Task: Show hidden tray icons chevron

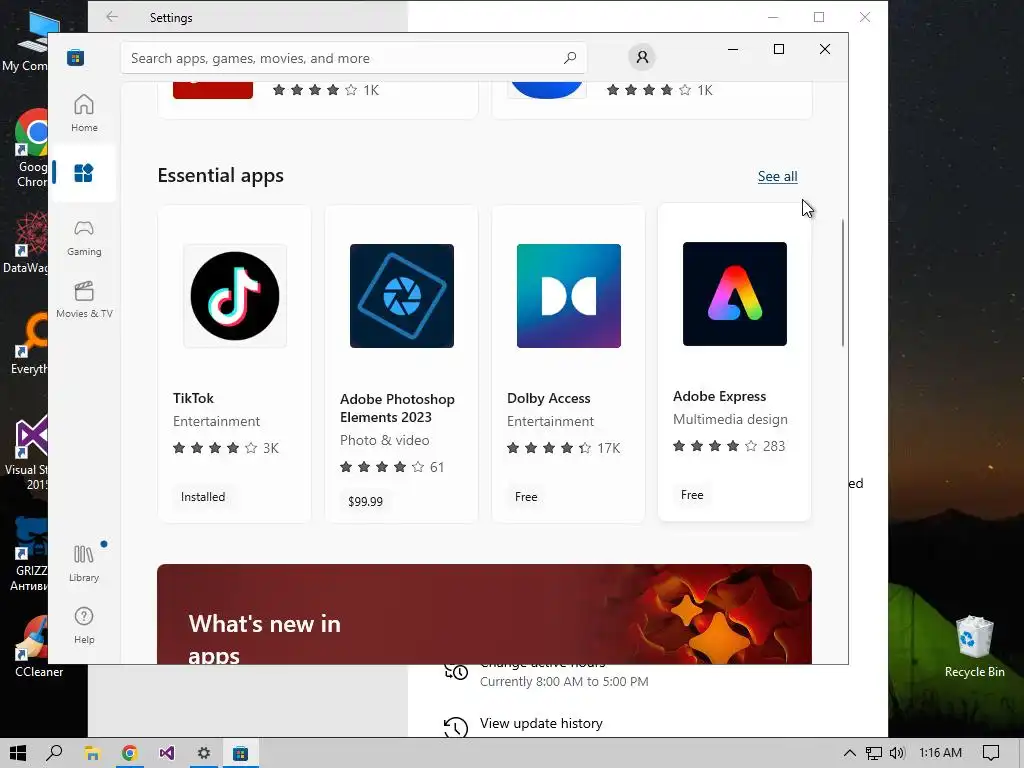Action: [x=849, y=753]
